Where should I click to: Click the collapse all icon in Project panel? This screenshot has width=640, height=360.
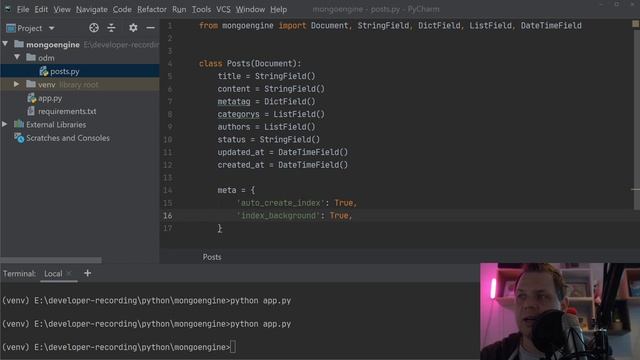tap(111, 28)
